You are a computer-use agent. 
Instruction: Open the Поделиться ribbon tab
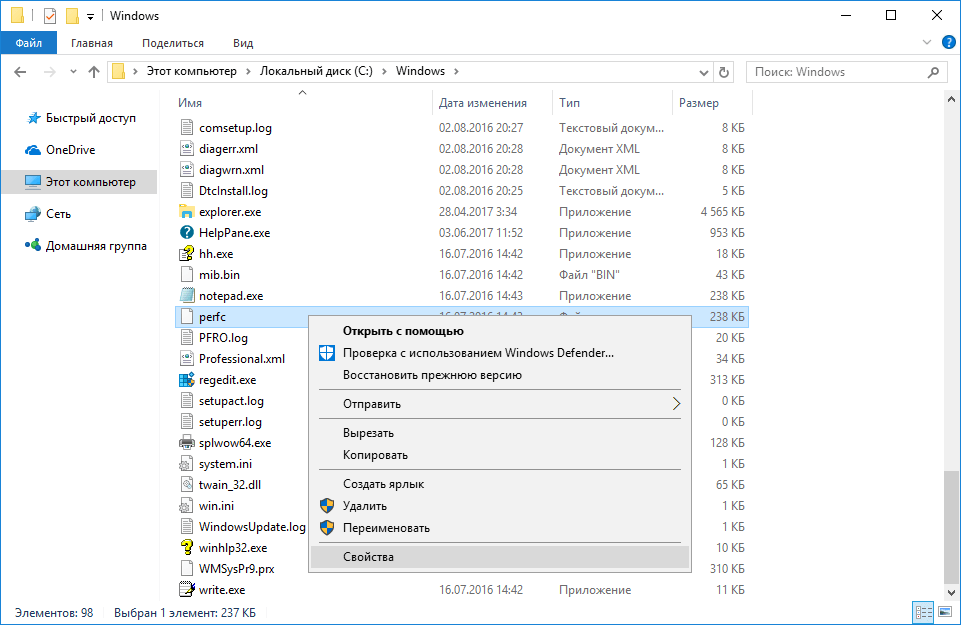tap(173, 43)
